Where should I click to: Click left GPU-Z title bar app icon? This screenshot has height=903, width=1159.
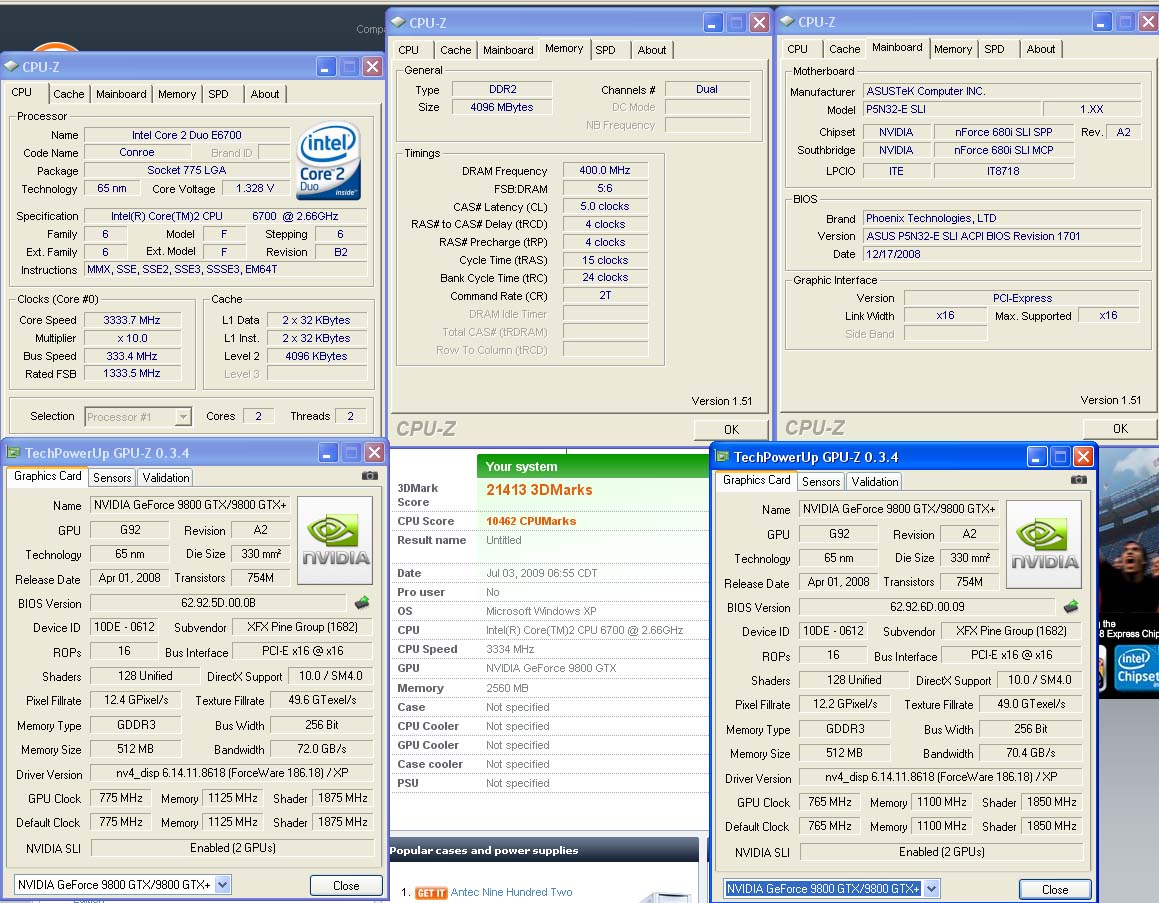(x=13, y=452)
